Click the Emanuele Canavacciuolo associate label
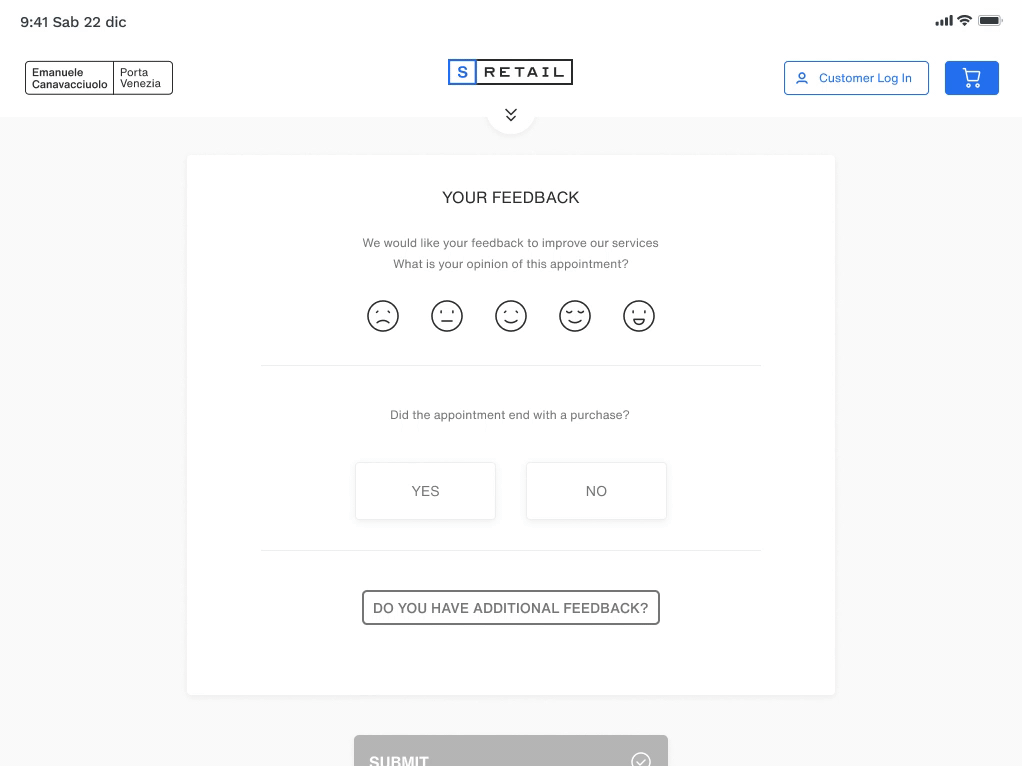This screenshot has height=766, width=1022. click(x=70, y=78)
